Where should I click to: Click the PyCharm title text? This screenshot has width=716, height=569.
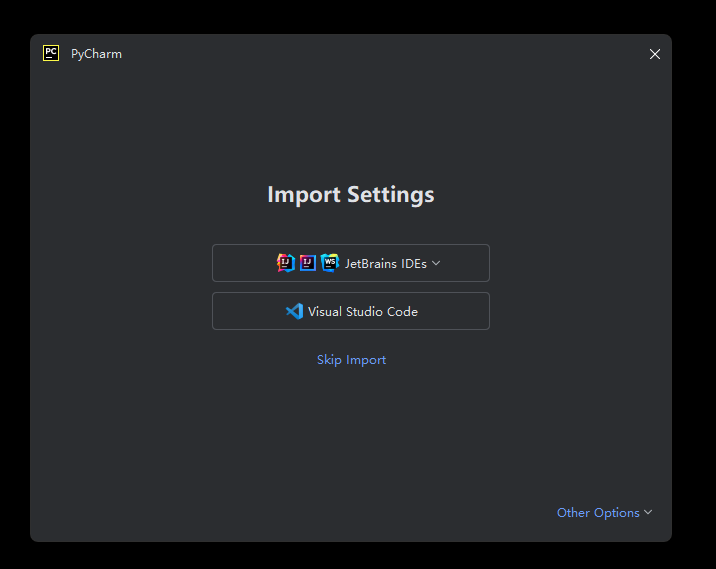[96, 54]
